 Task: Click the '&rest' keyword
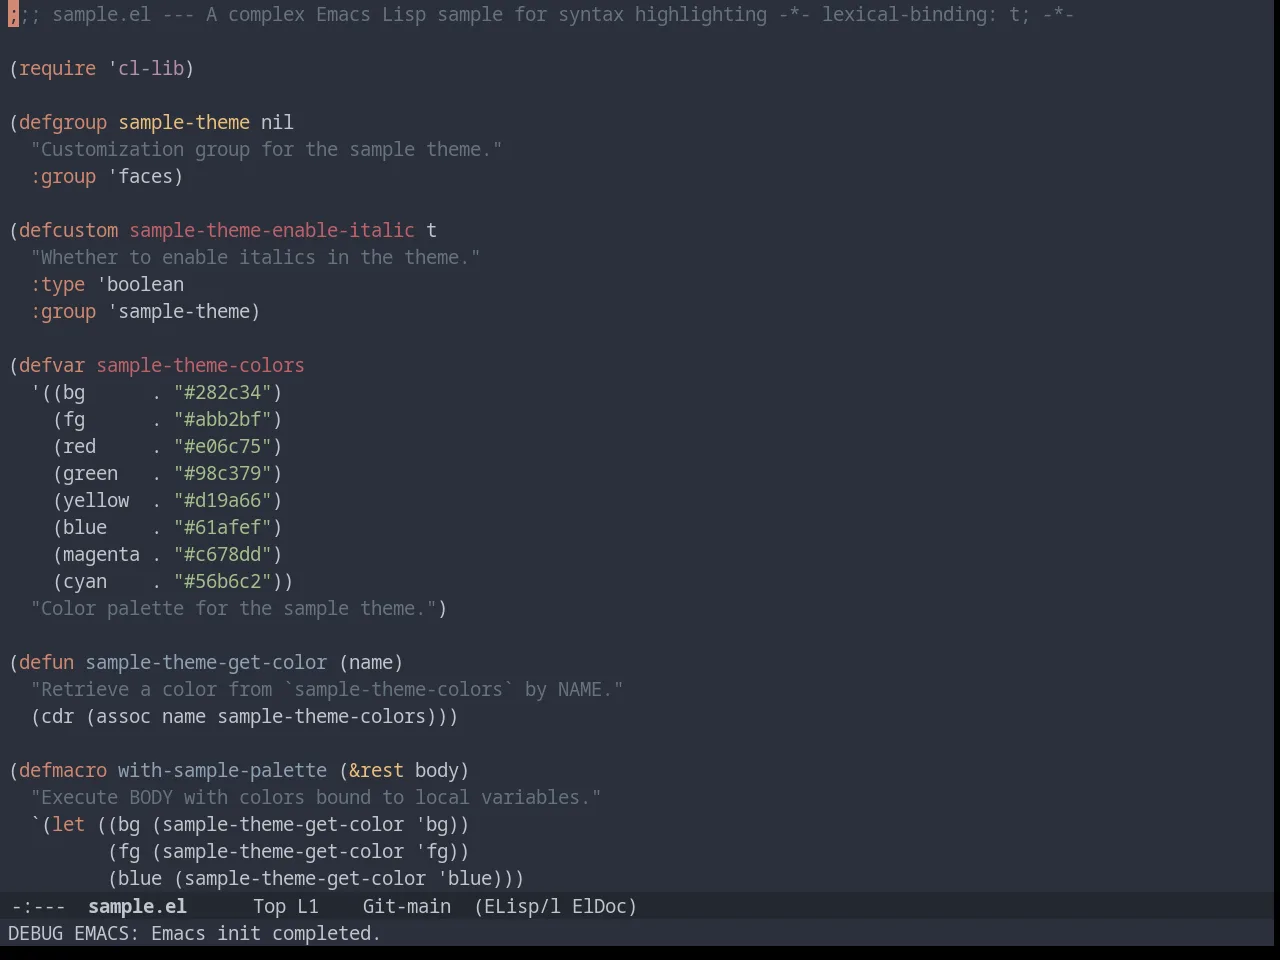click(x=376, y=770)
